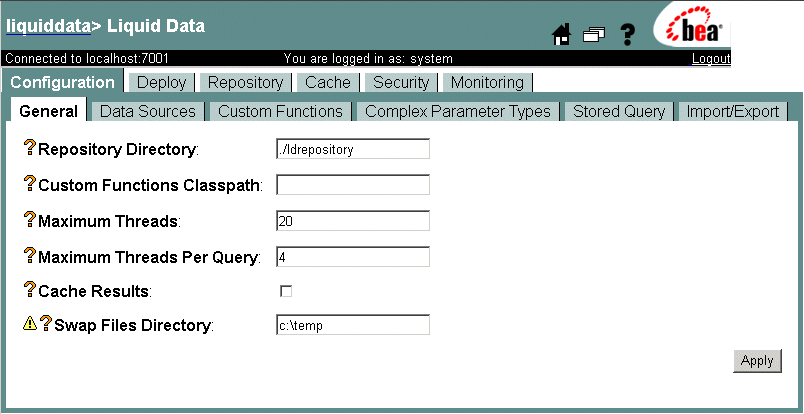
Task: Switch to the Monitoring tab
Action: pos(487,83)
